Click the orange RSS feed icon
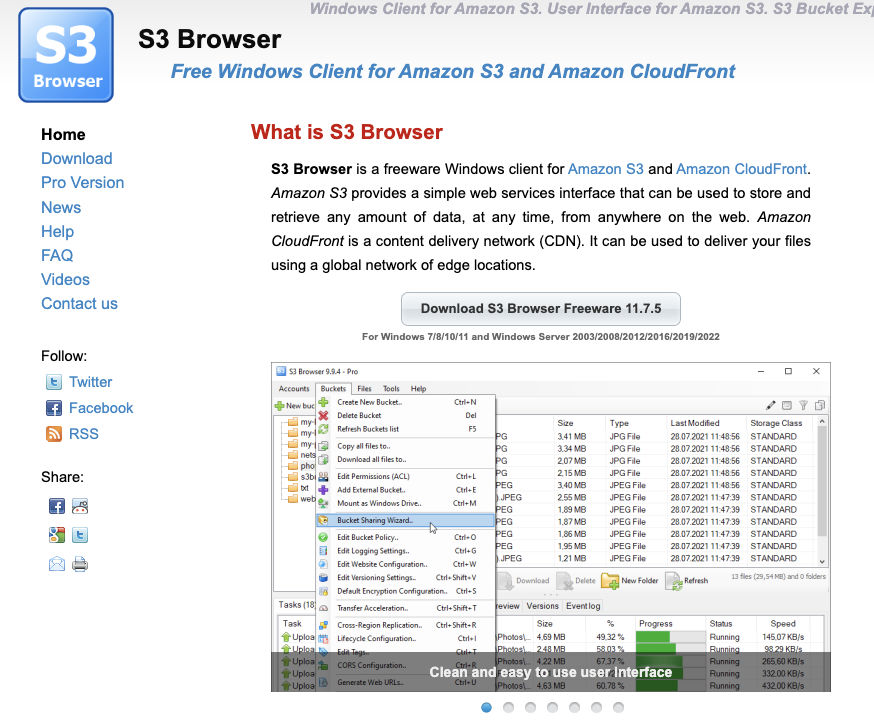The height and width of the screenshot is (726, 874). (54, 434)
